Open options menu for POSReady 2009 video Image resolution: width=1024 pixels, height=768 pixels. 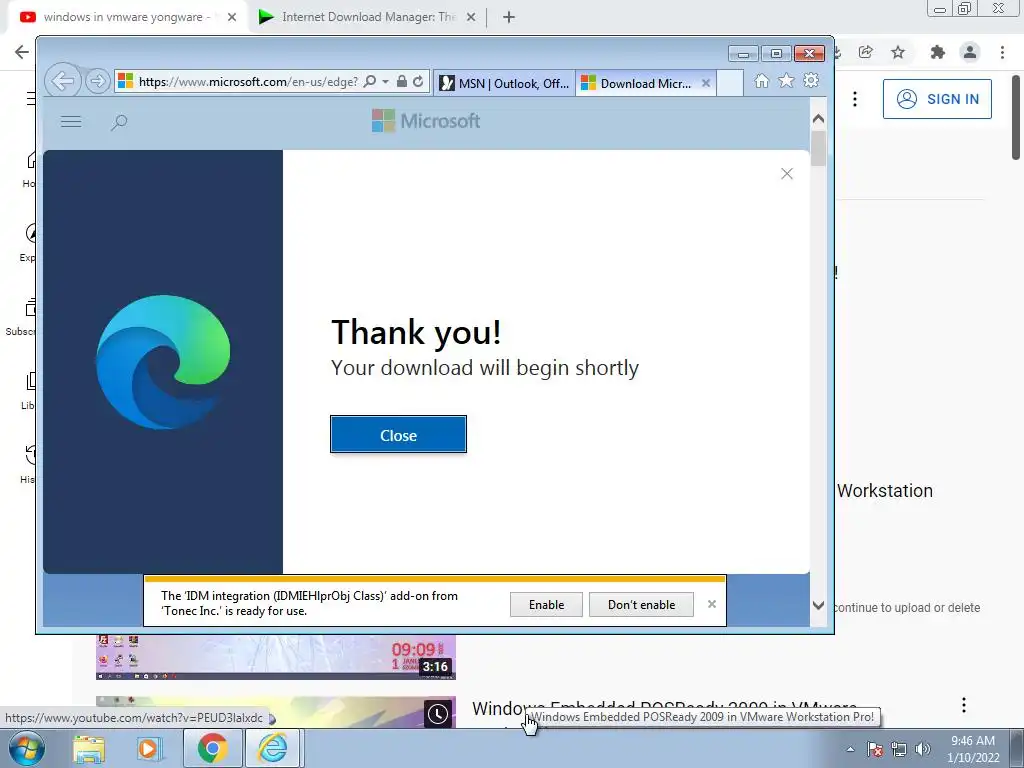click(963, 705)
